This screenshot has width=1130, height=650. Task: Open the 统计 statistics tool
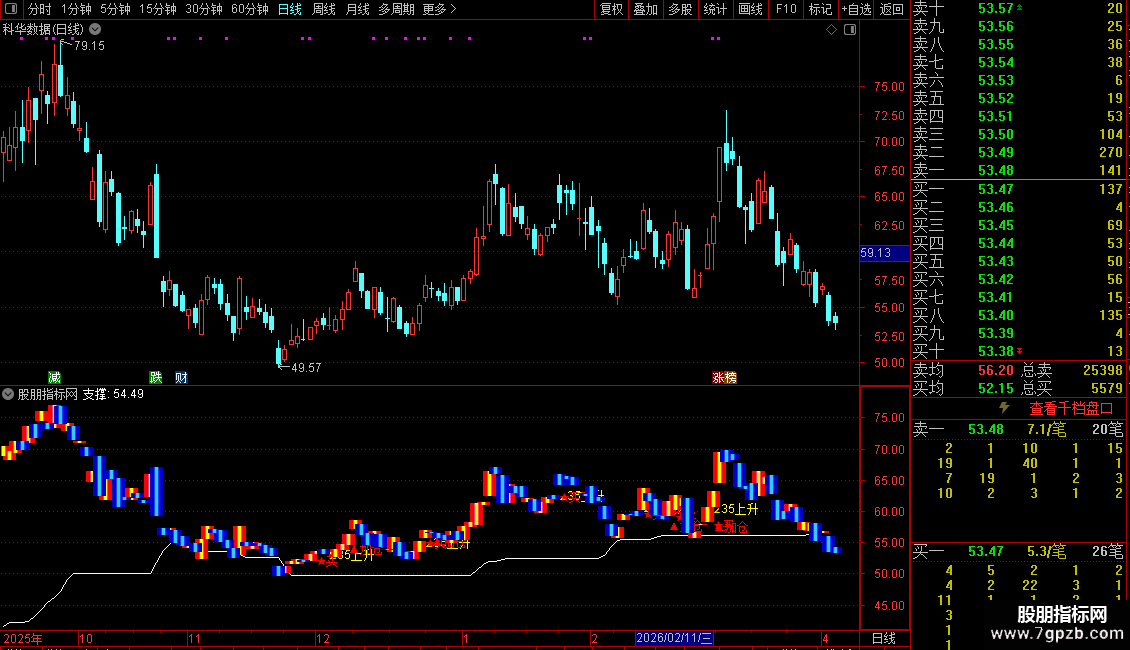[714, 9]
